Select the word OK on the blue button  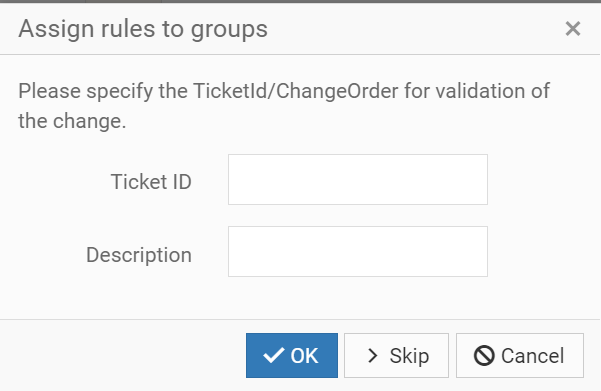pos(304,356)
